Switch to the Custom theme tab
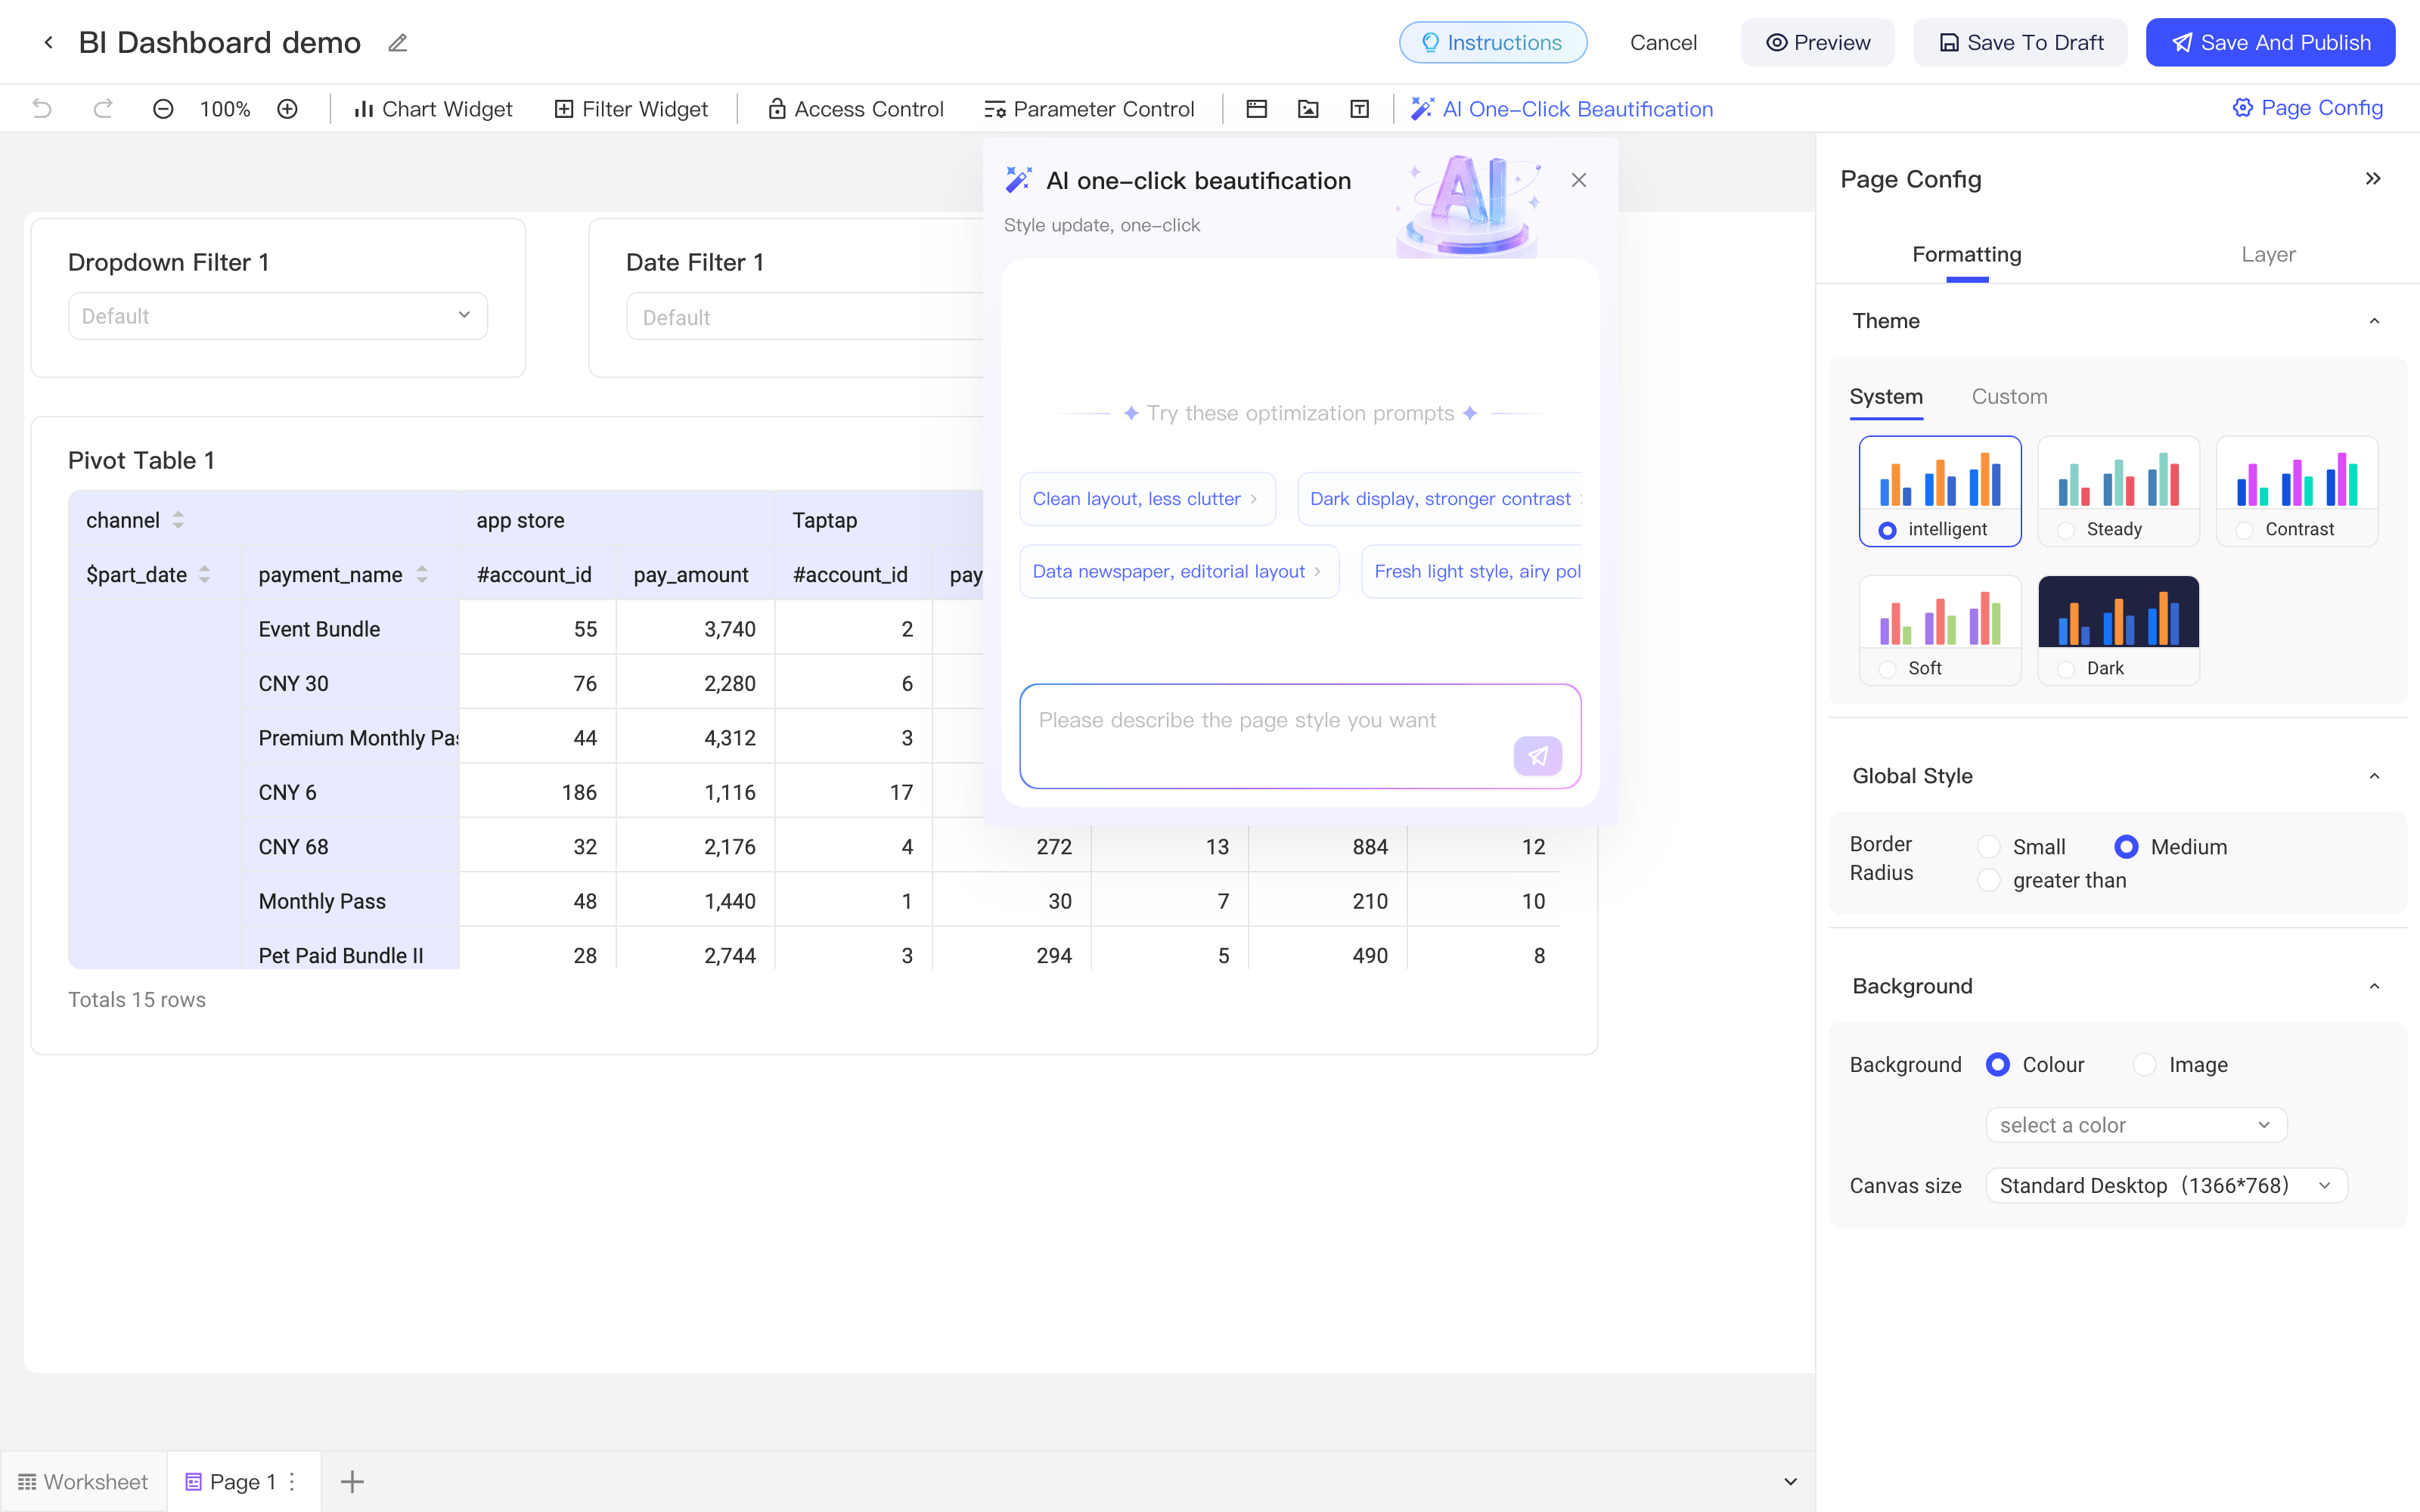Screen dimensions: 2420x1512 point(2009,396)
